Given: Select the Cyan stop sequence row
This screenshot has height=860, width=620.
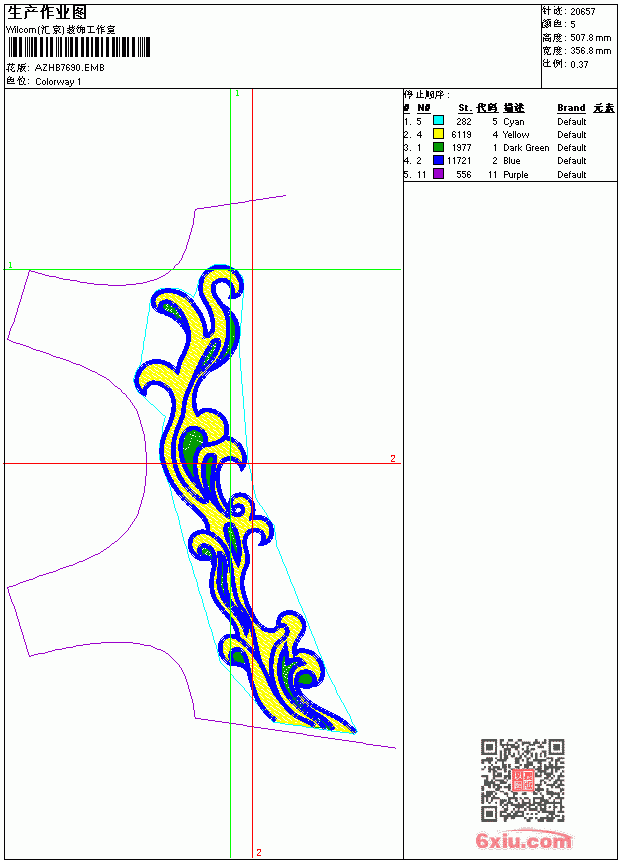Looking at the screenshot, I should tap(510, 121).
